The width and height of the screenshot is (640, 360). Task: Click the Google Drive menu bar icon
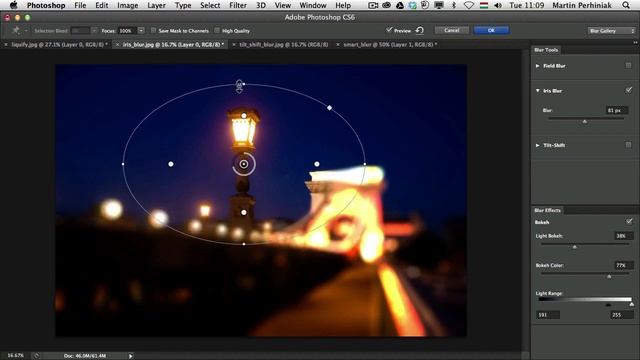[400, 5]
